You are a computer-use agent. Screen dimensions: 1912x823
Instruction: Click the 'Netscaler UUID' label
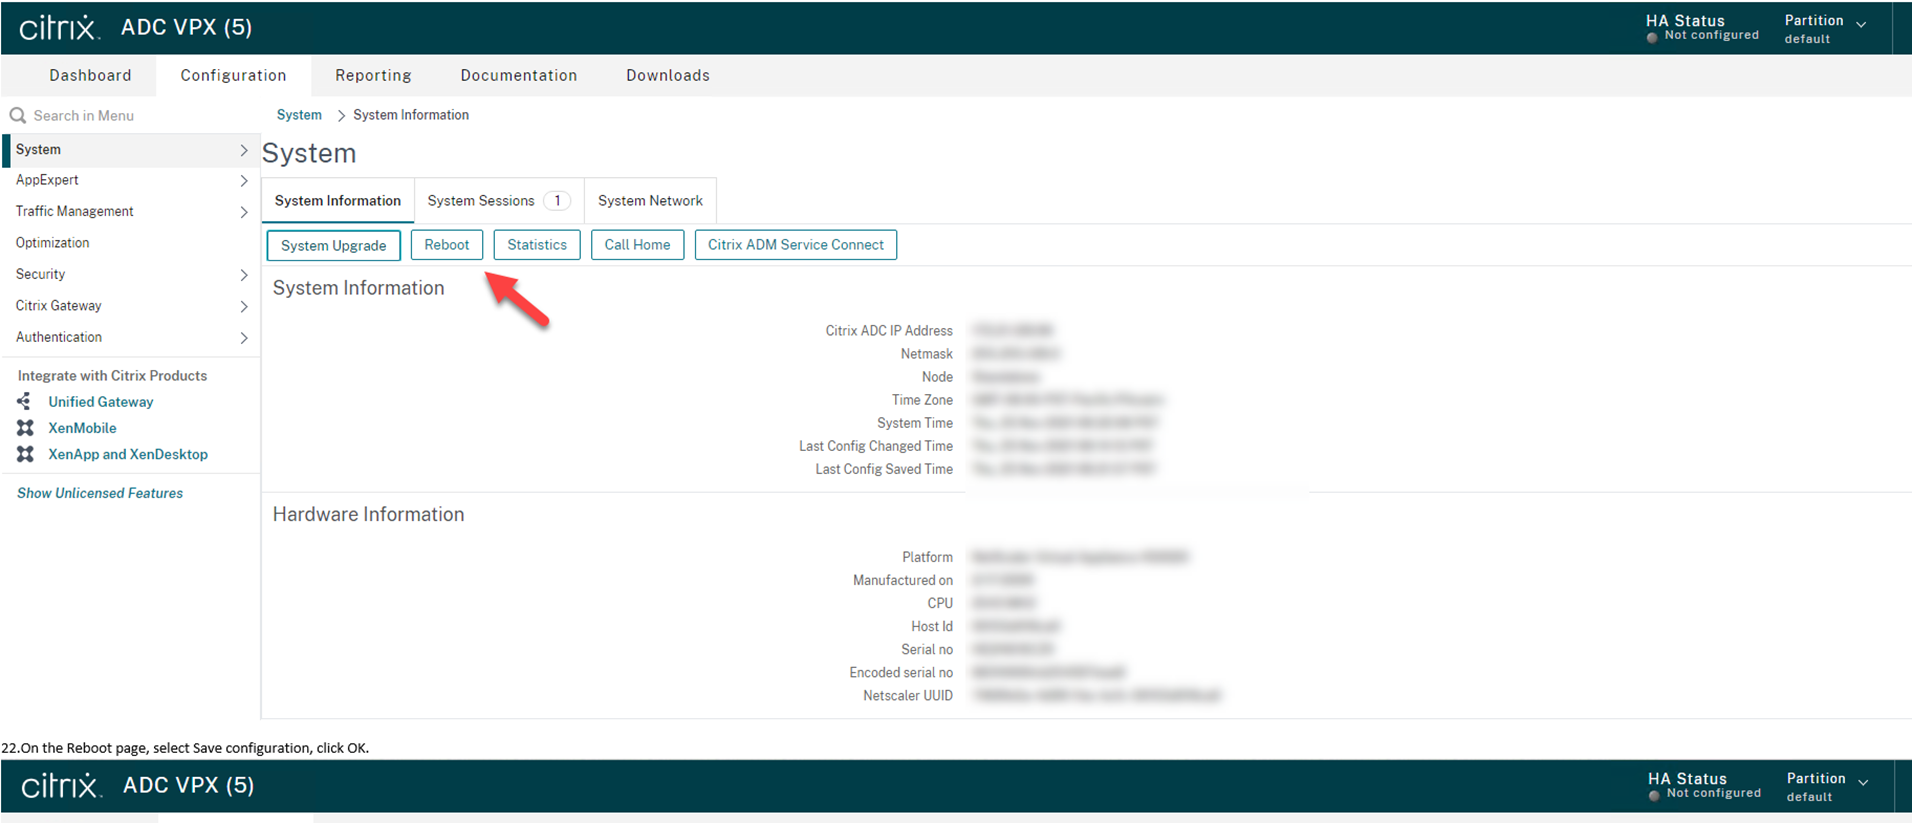pyautogui.click(x=908, y=696)
